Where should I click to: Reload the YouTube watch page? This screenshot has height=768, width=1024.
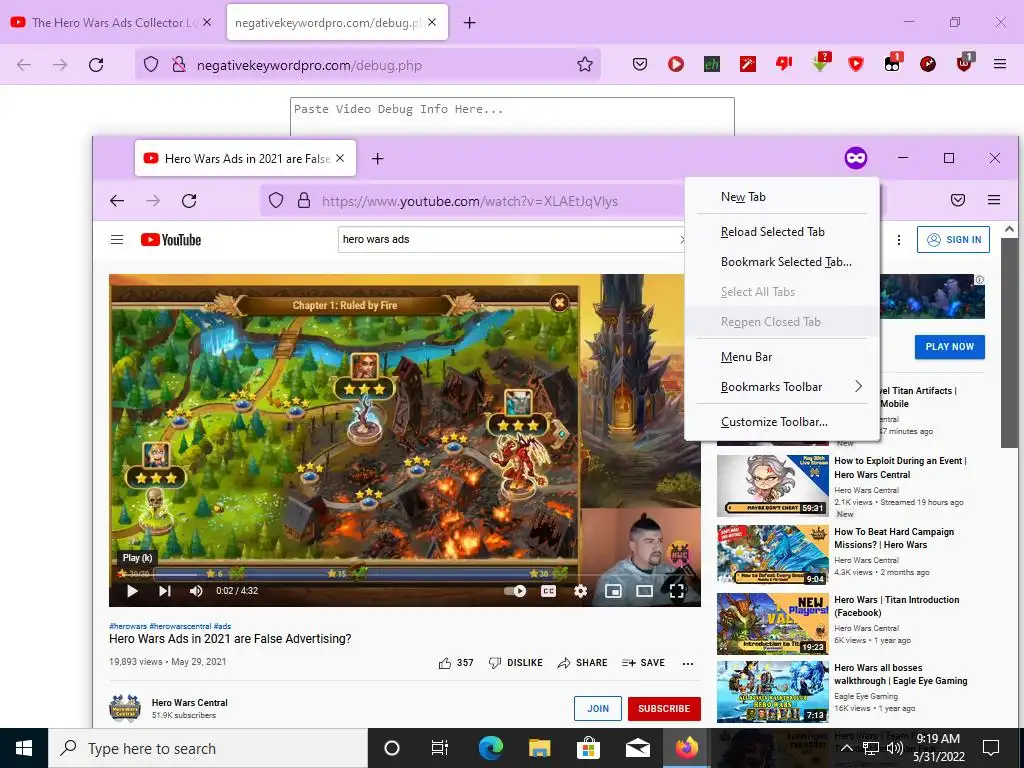[x=189, y=200]
